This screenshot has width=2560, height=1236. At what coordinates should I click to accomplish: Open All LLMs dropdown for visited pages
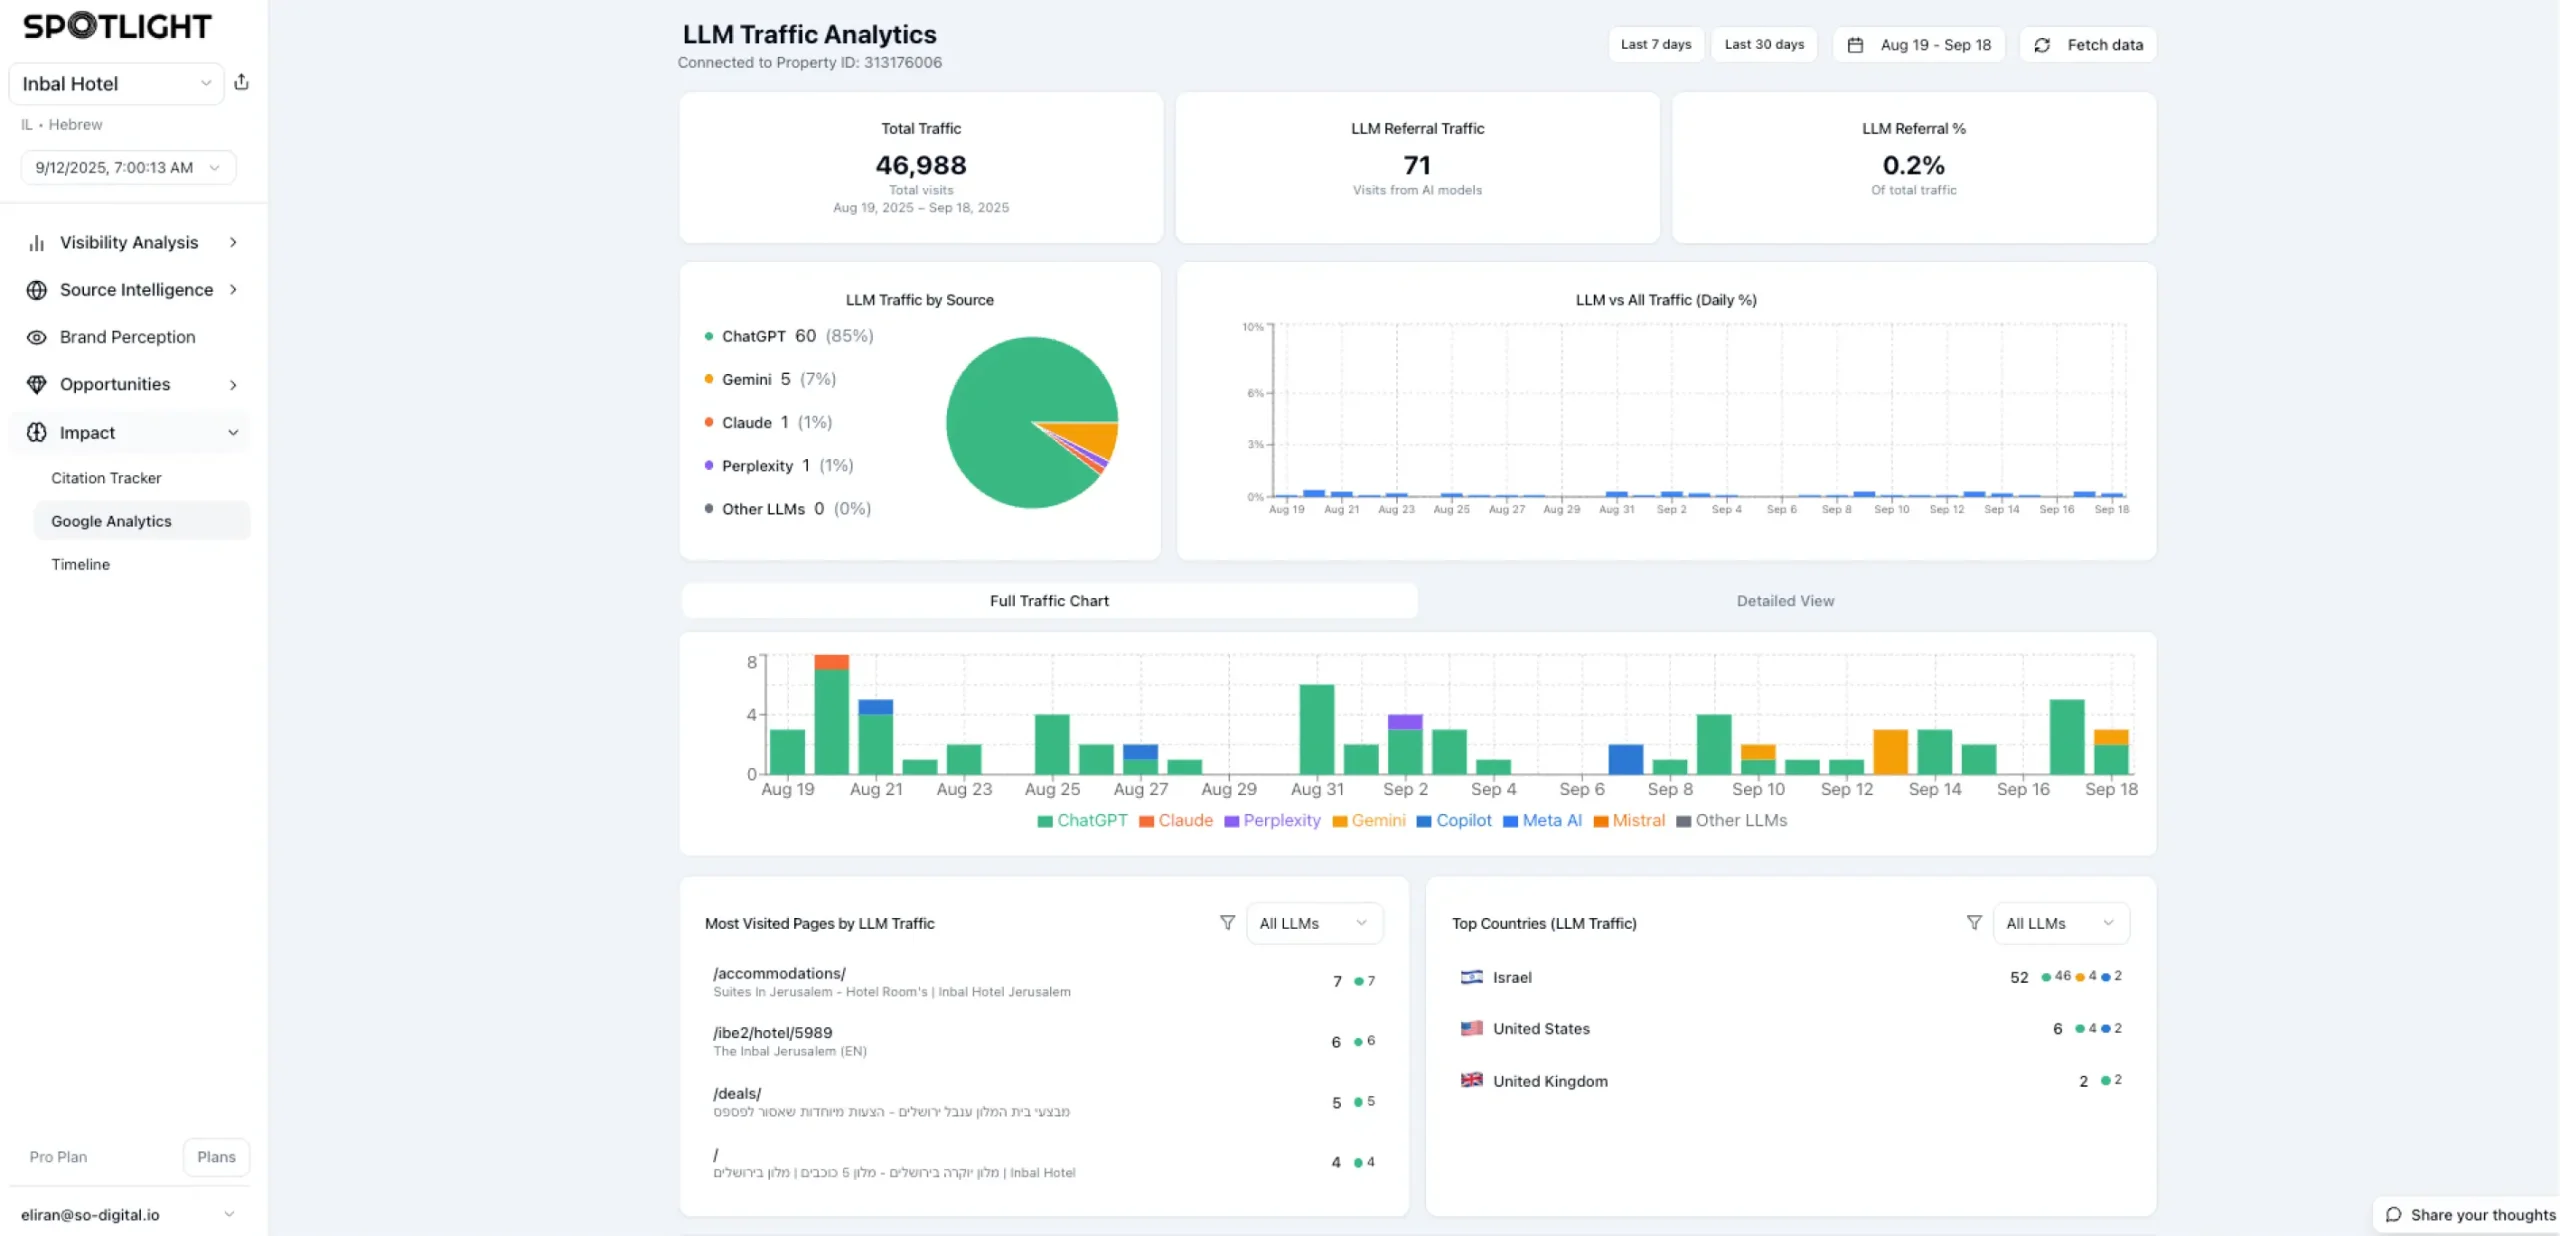(x=1313, y=924)
